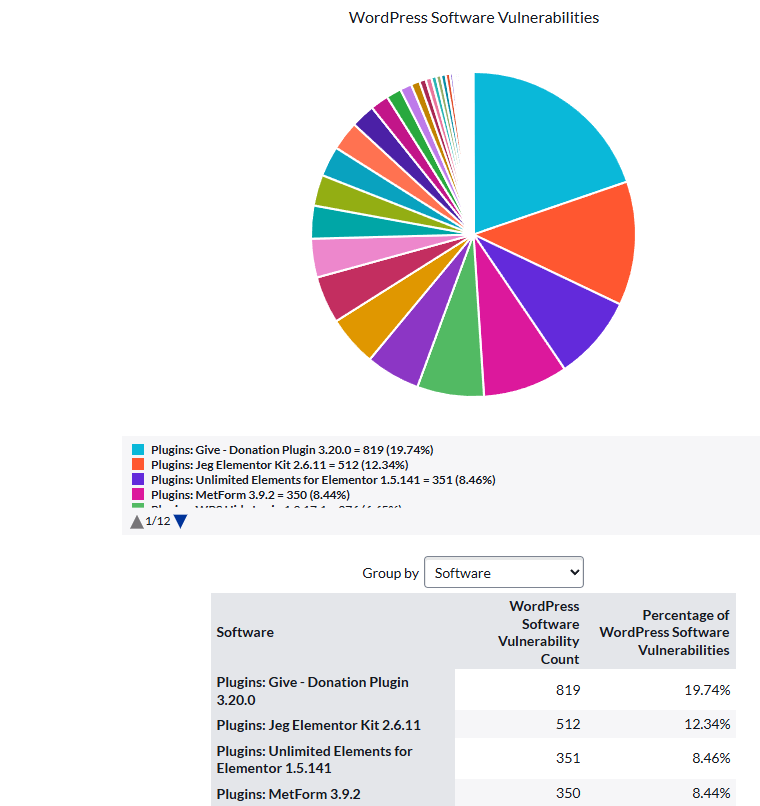760x806 pixels.
Task: Click the magenta MetForm legend marker
Action: point(138,494)
